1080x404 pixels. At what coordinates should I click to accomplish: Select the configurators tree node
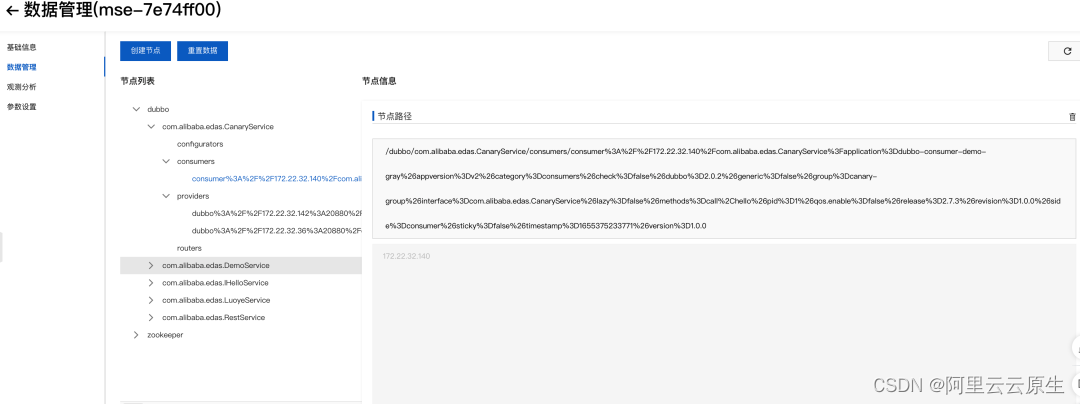pos(200,144)
